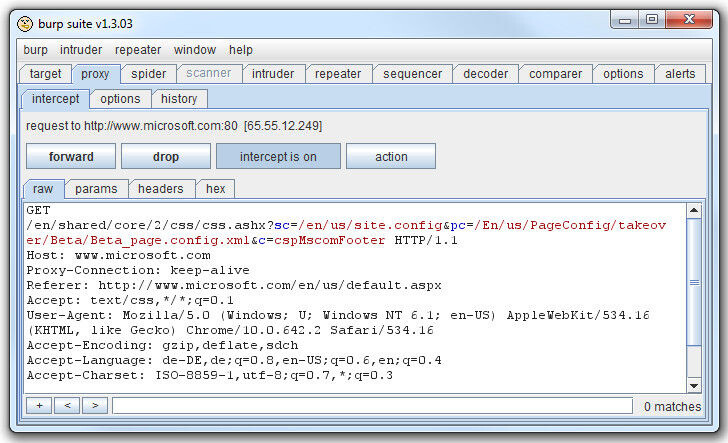Switch to the headers view tab

(161, 189)
